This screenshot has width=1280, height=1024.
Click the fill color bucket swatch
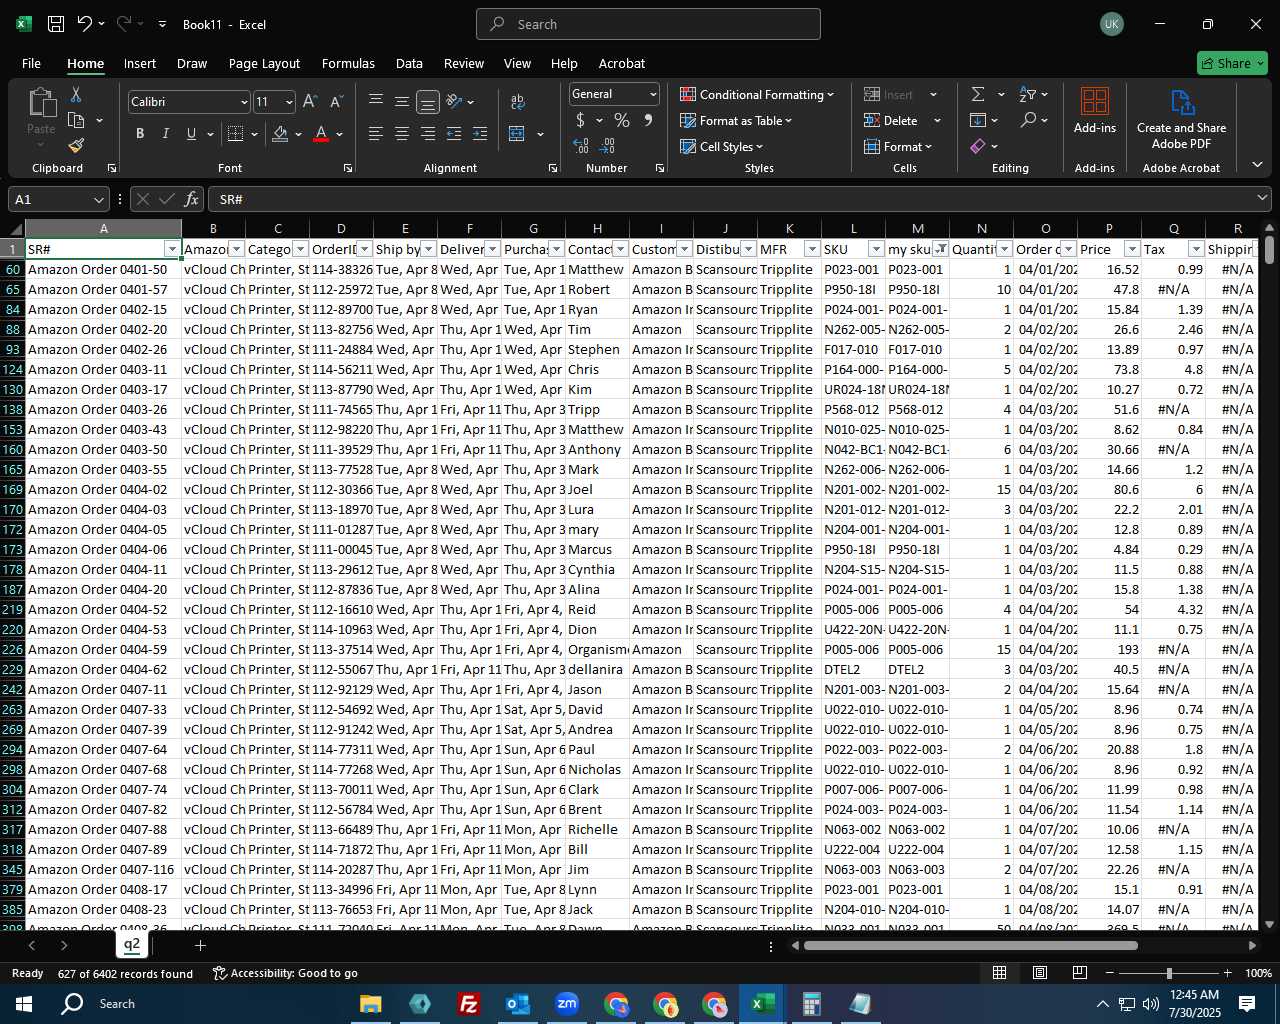(280, 134)
